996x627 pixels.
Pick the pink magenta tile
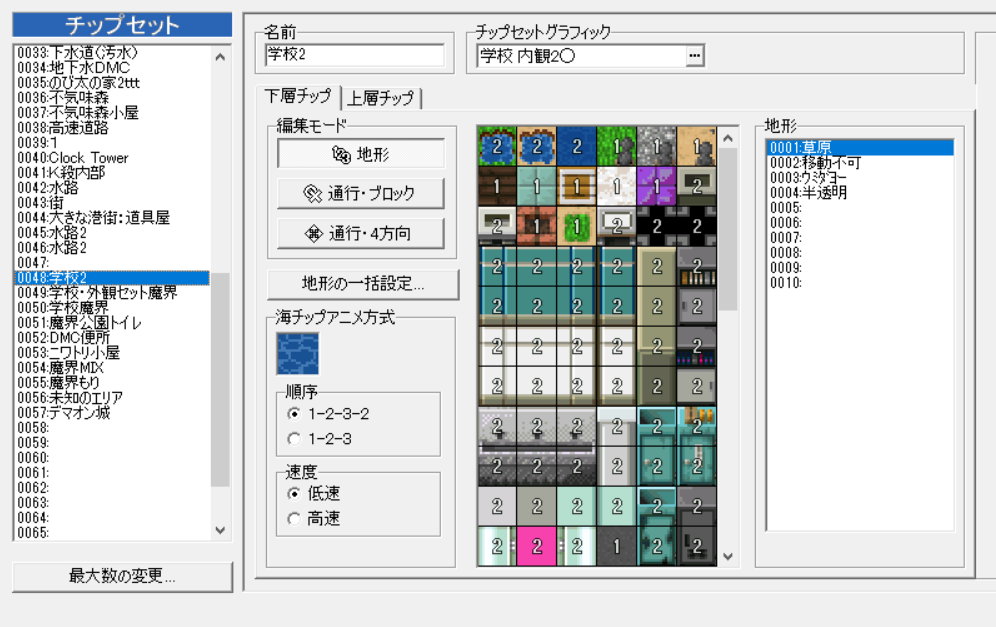(537, 546)
